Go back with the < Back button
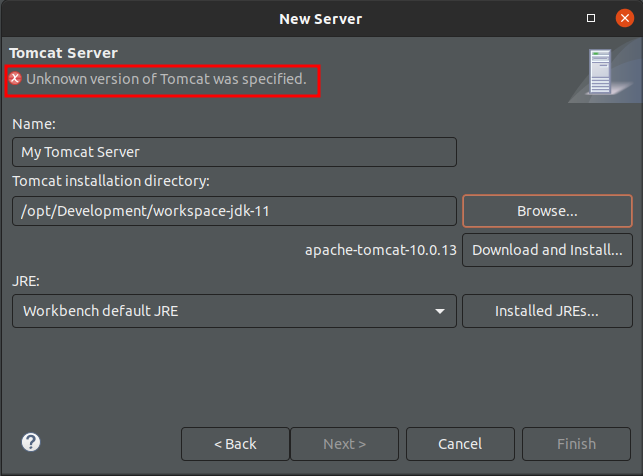643x476 pixels. coord(235,444)
